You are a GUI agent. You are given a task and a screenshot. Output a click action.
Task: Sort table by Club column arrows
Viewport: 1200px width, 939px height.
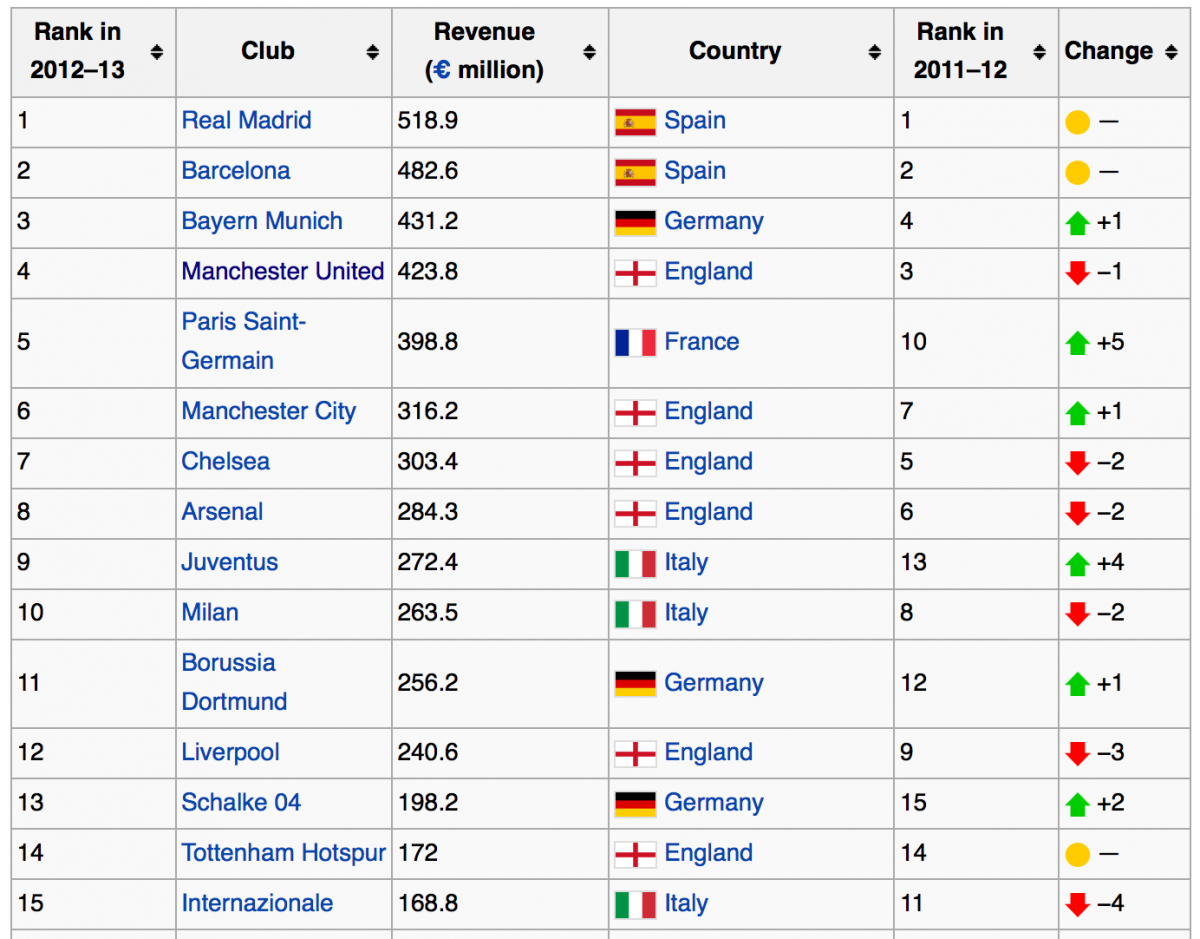372,52
